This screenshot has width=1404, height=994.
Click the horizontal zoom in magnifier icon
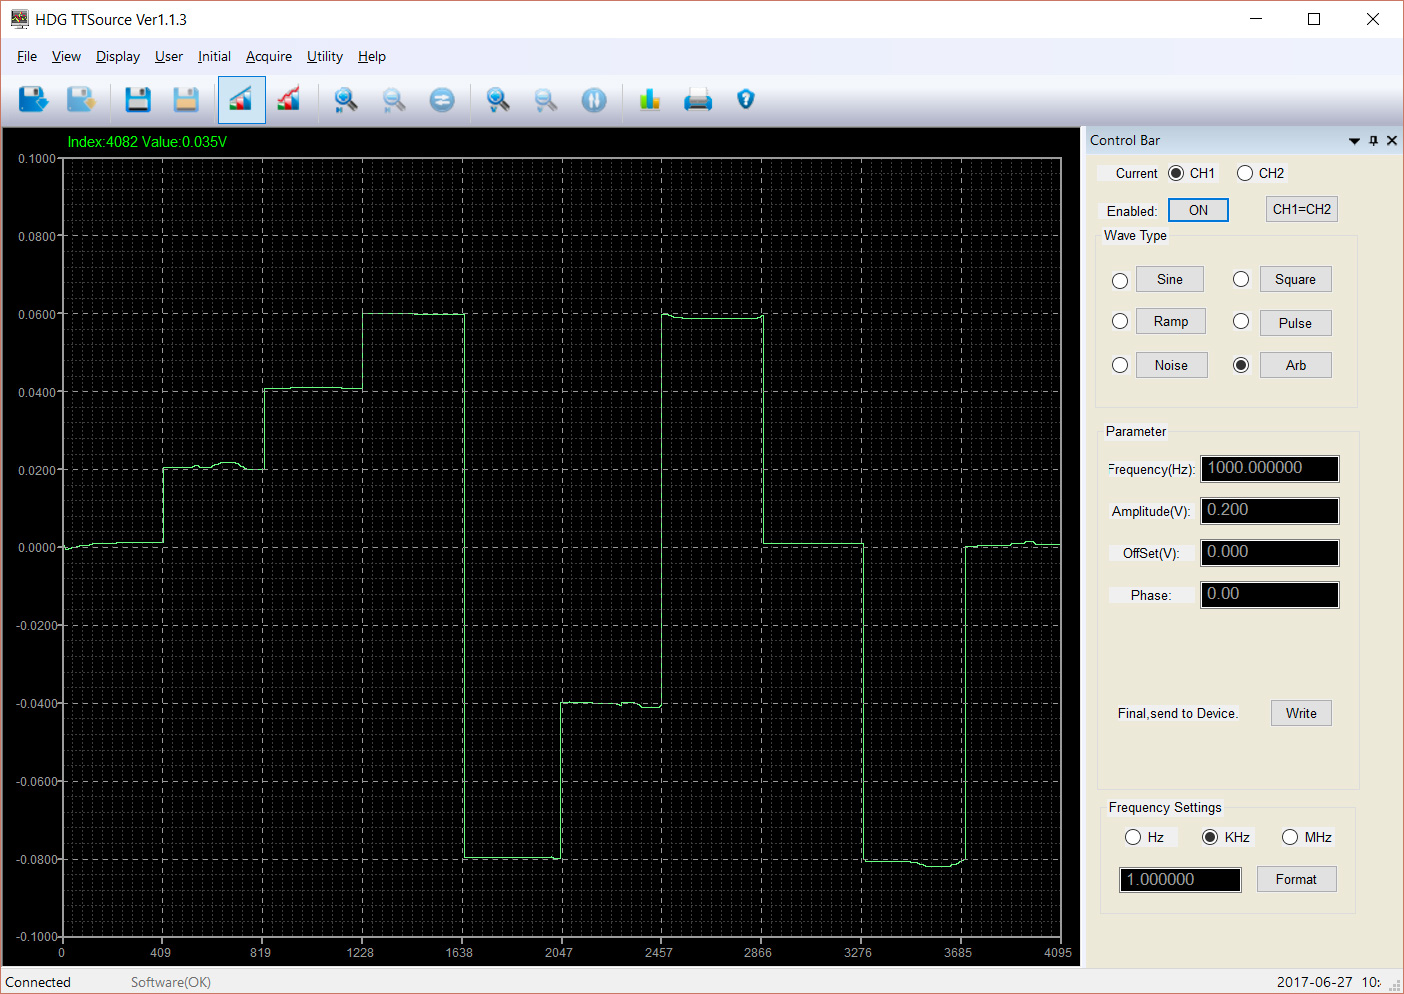(346, 99)
